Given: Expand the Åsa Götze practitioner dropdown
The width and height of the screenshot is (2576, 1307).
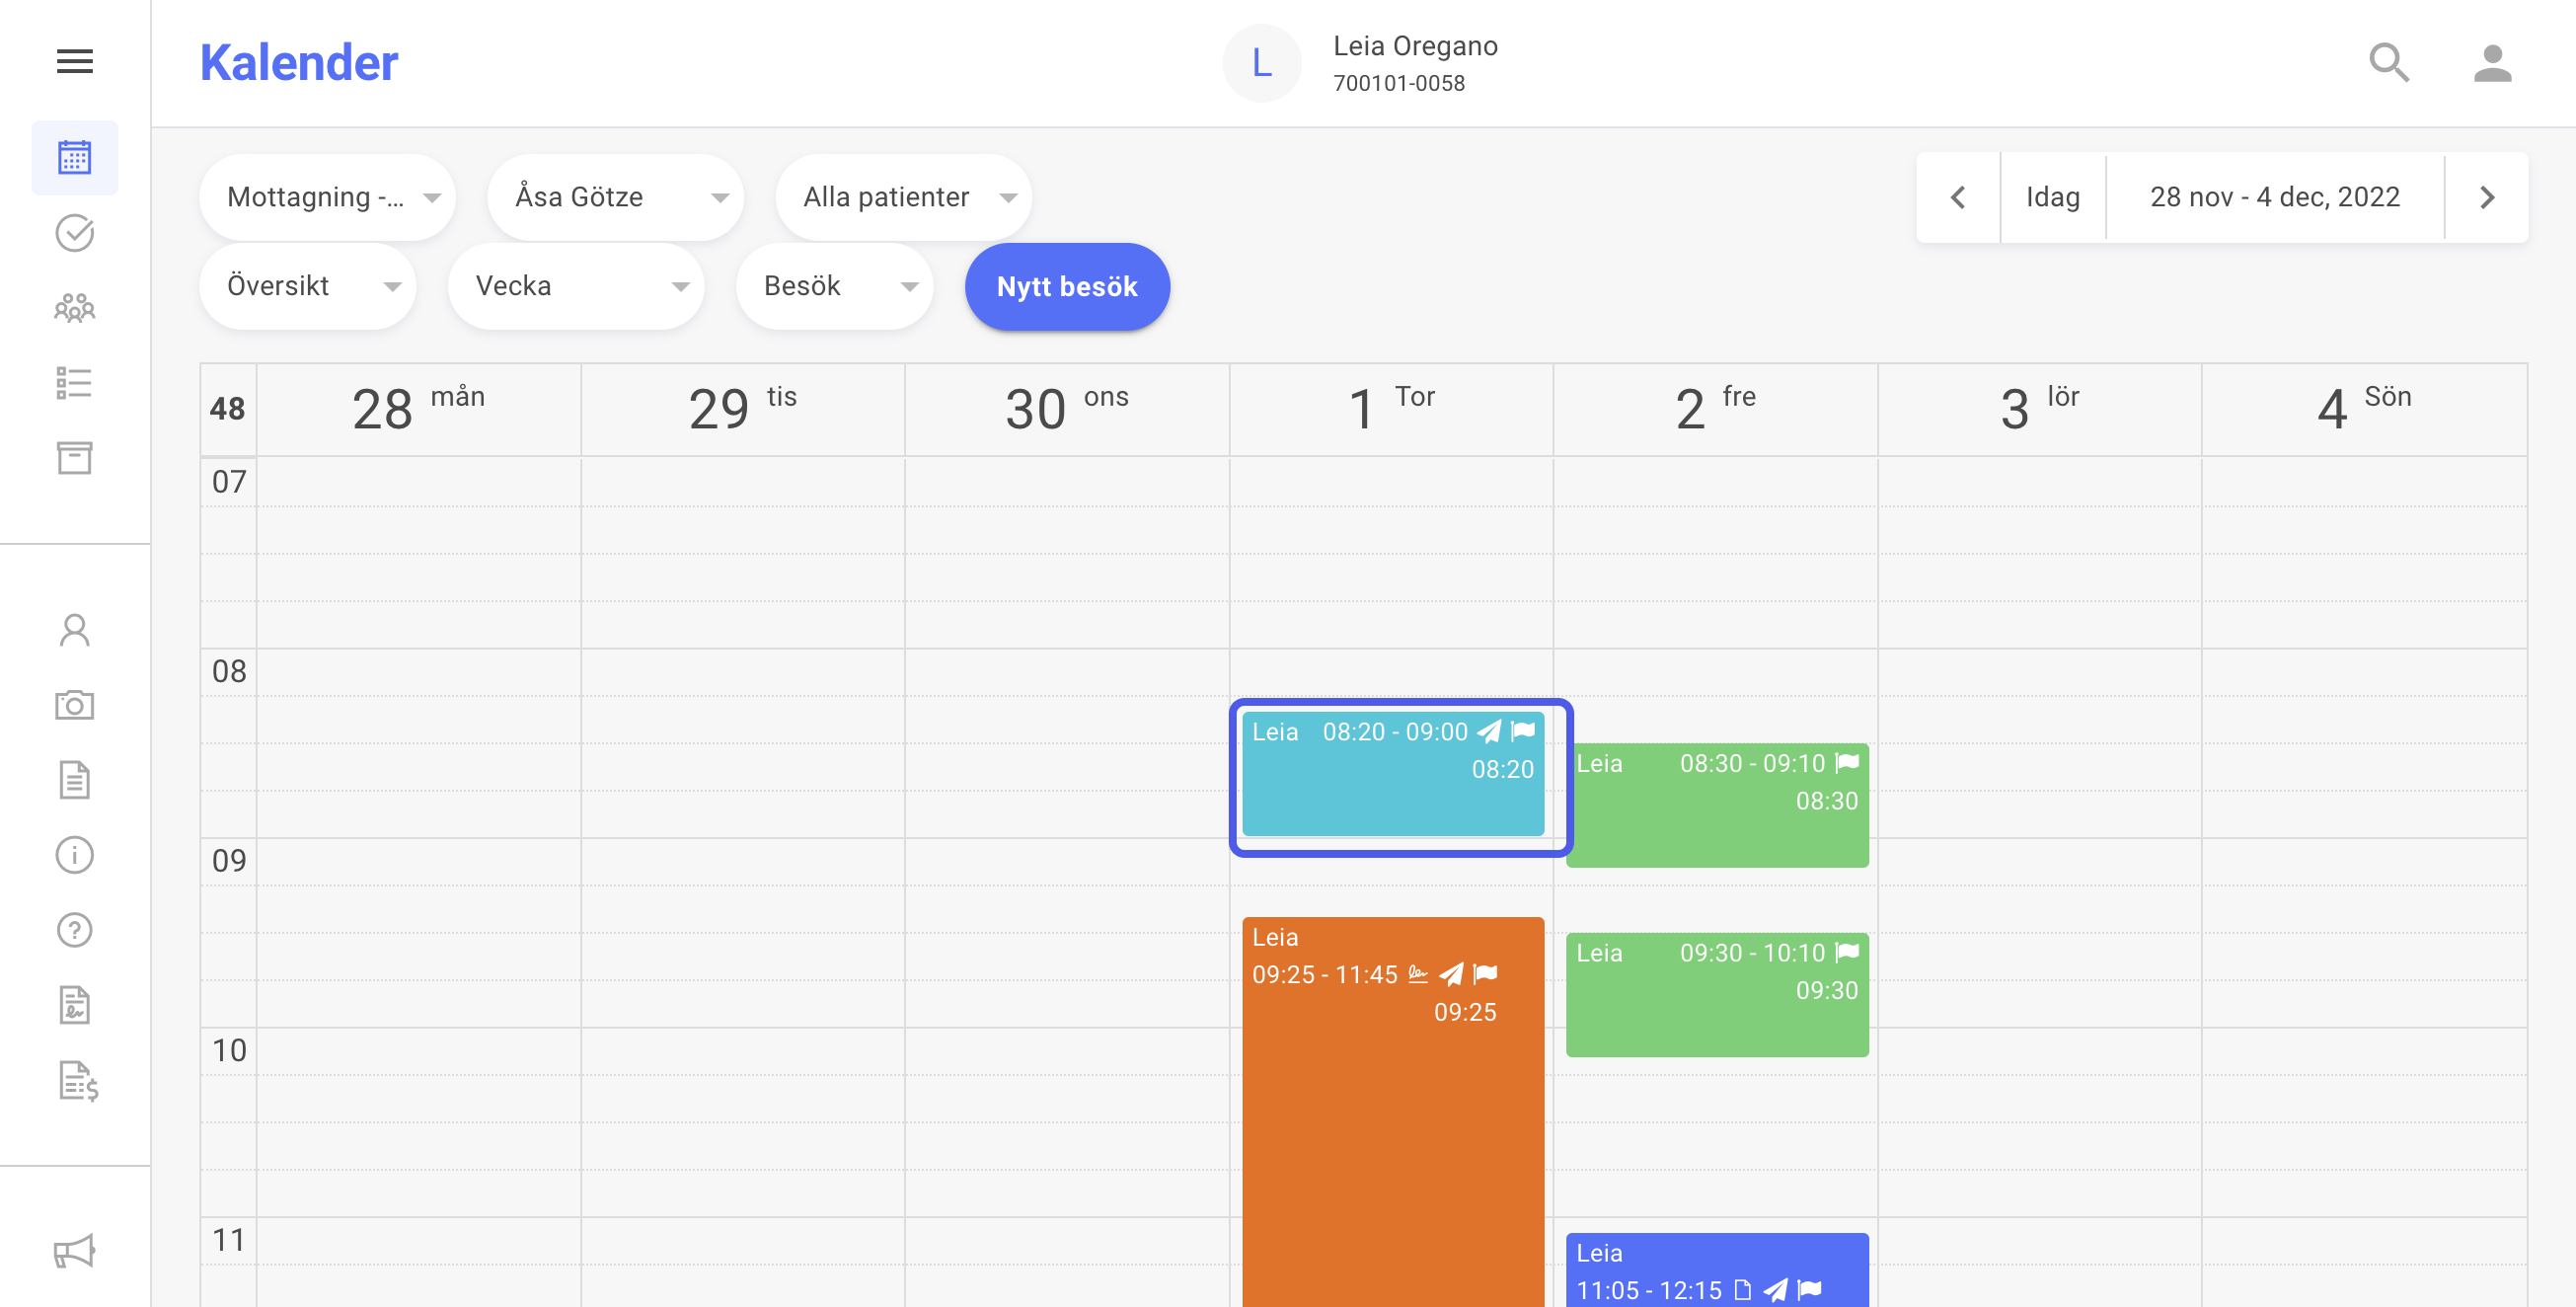Looking at the screenshot, I should coord(615,197).
